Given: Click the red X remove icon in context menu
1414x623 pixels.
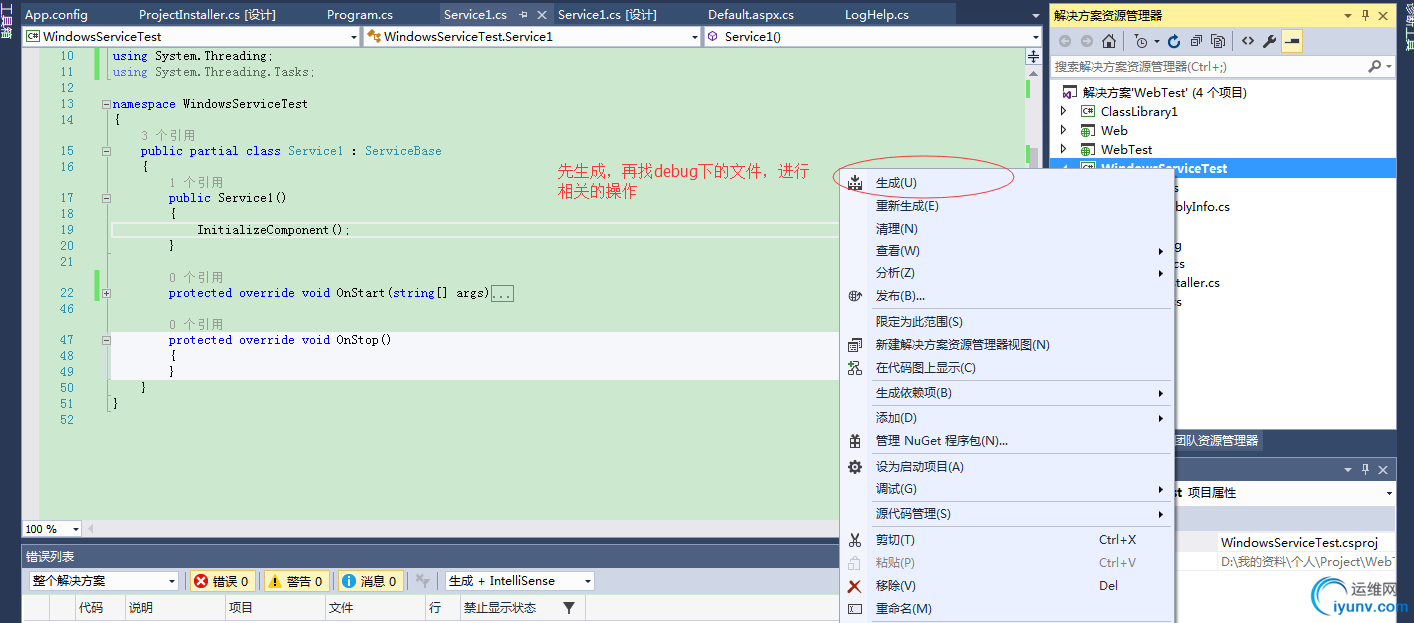Looking at the screenshot, I should coord(855,586).
